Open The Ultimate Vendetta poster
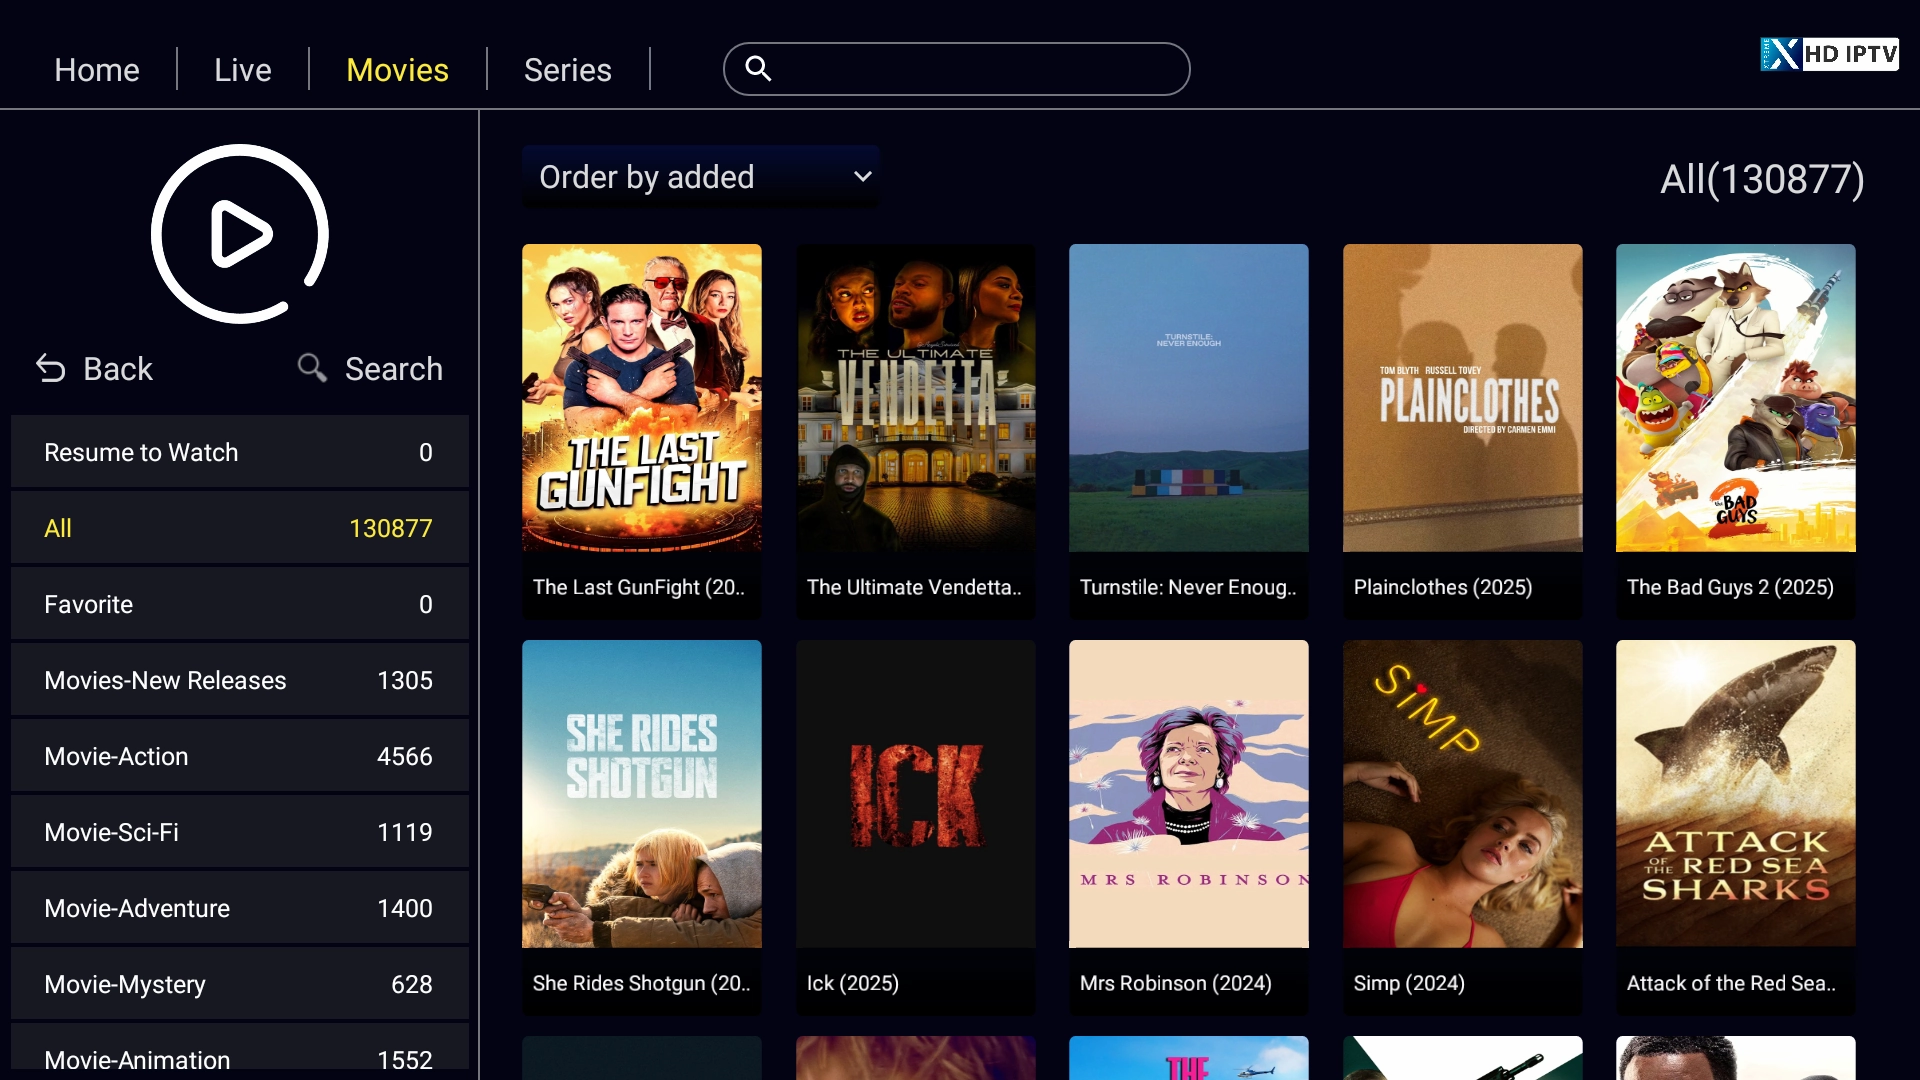The height and width of the screenshot is (1080, 1920). pyautogui.click(x=916, y=398)
